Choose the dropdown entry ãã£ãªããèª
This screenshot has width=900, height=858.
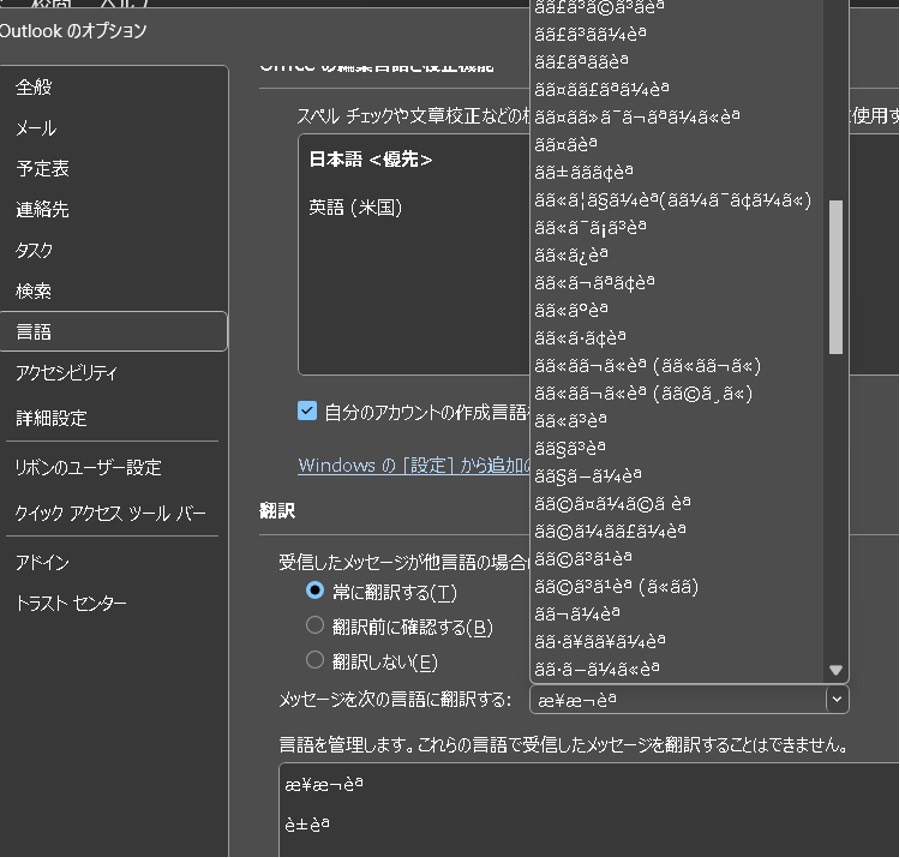pyautogui.click(x=581, y=61)
